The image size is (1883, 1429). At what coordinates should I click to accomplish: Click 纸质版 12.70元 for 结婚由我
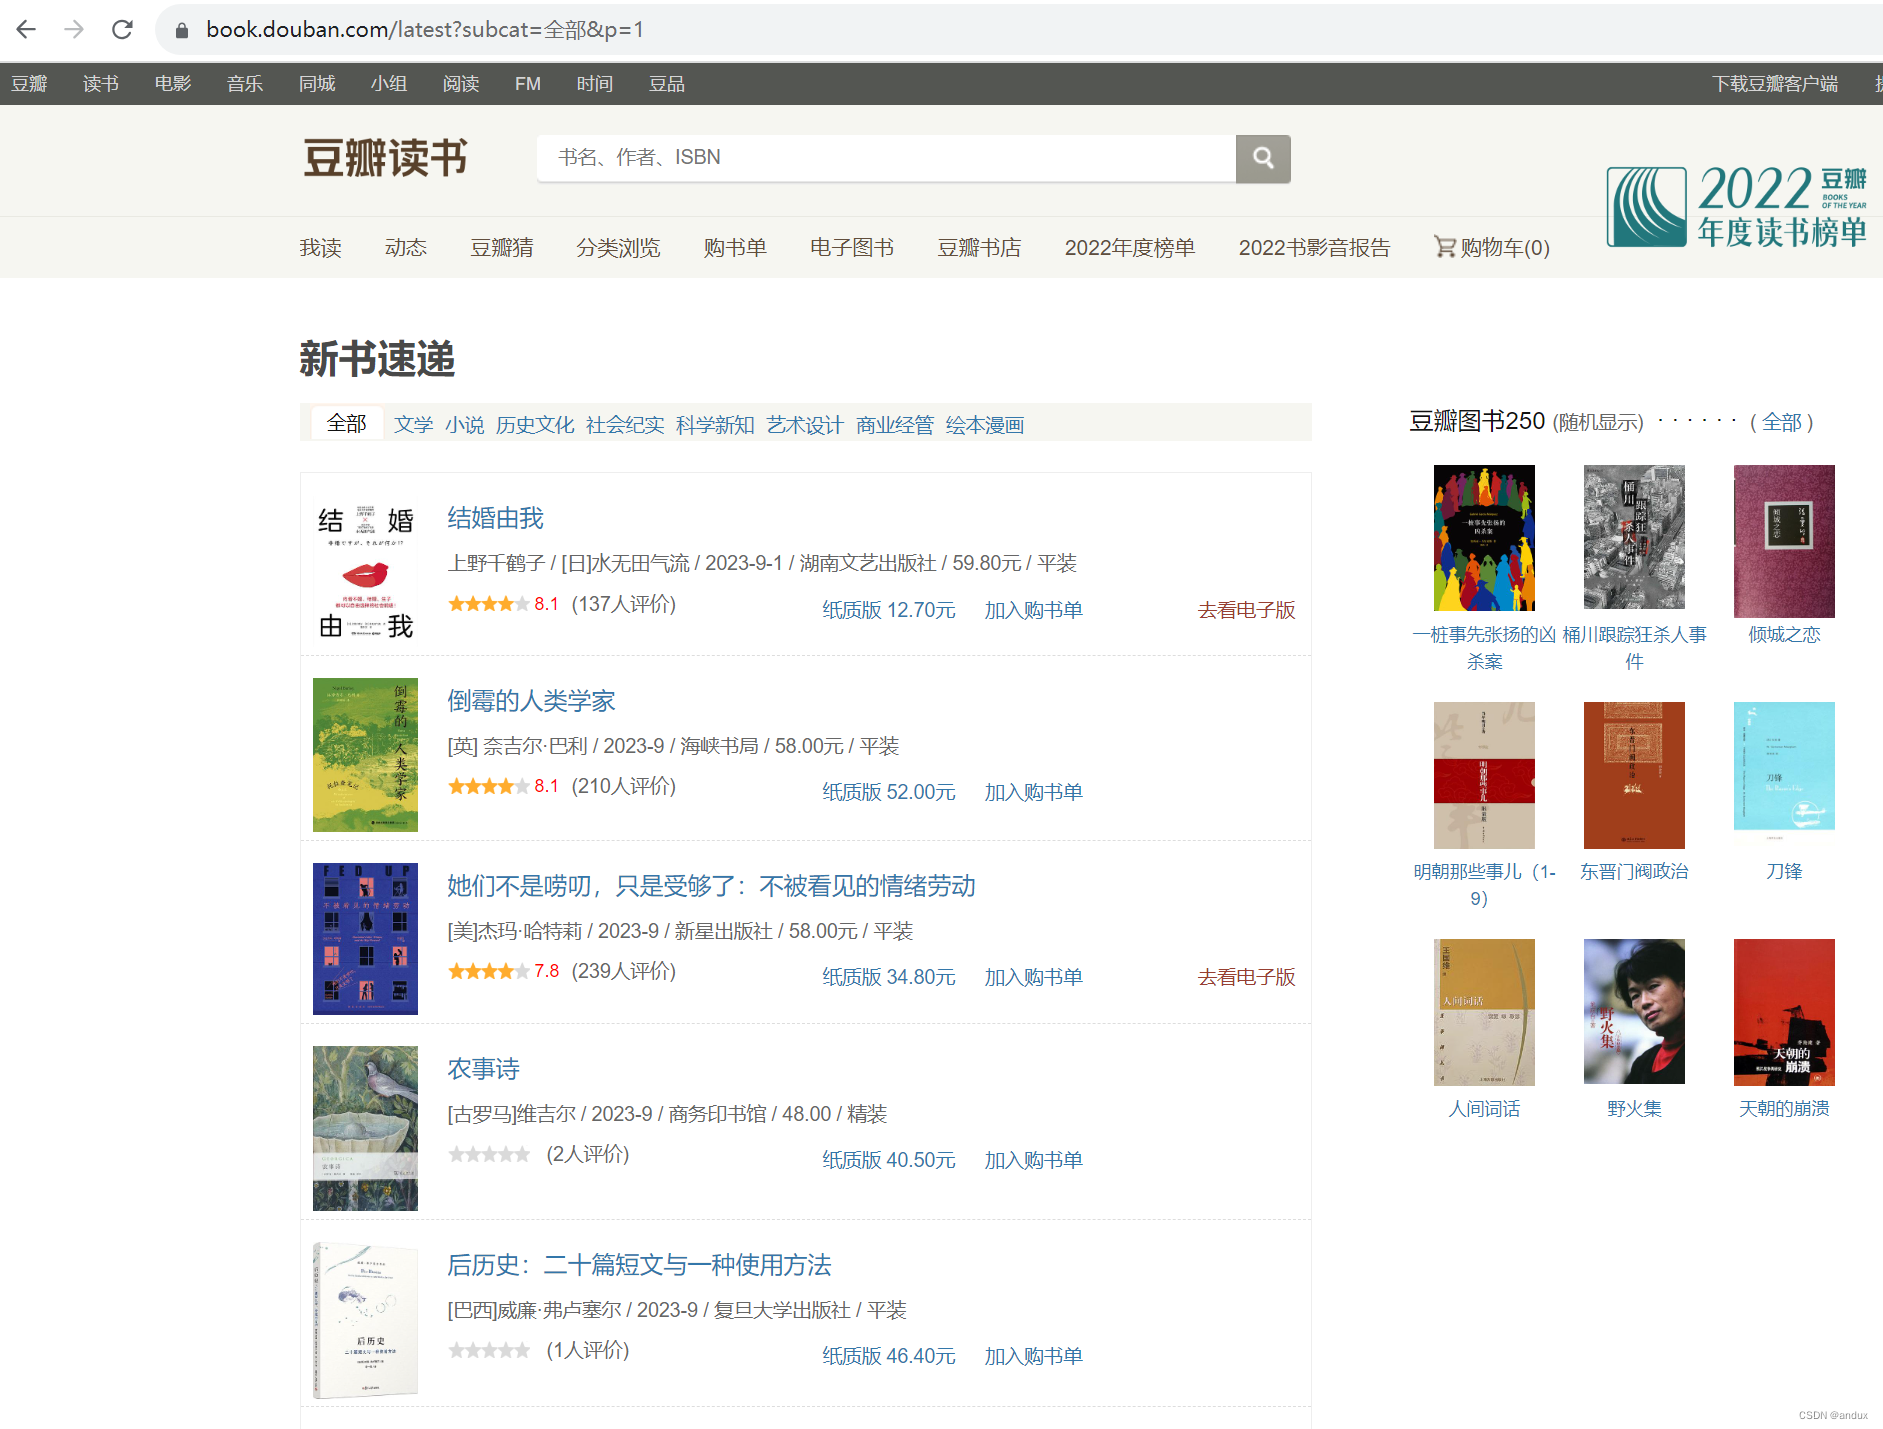889,610
